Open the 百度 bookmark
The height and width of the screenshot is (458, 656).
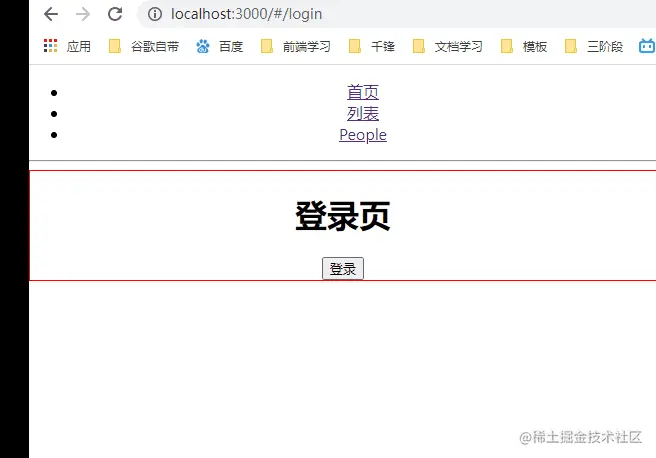tap(219, 46)
